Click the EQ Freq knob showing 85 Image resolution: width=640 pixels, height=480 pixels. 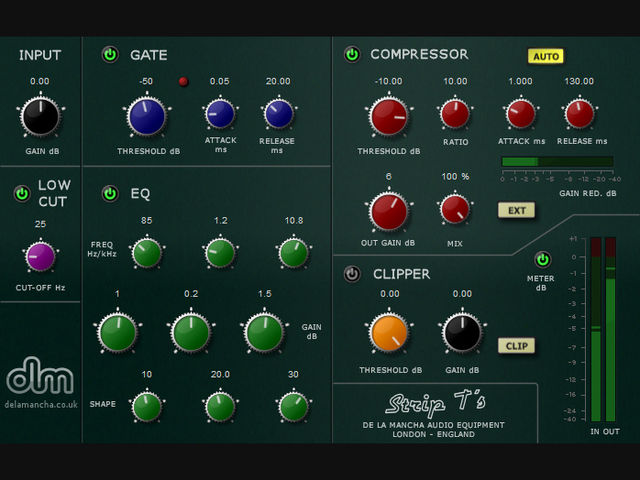[x=147, y=253]
